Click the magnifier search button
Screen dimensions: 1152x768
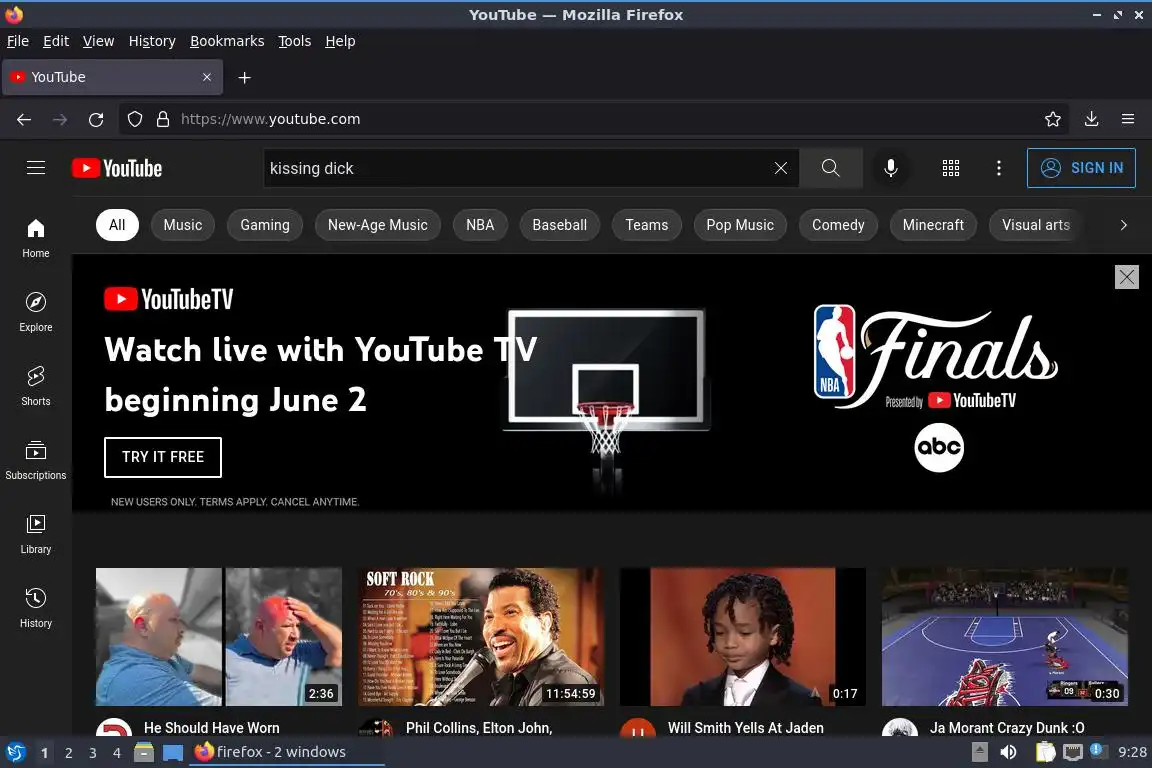(x=830, y=168)
